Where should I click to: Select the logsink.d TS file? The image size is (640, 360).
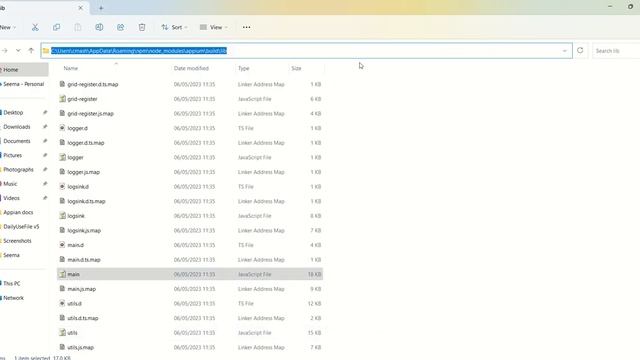click(x=190, y=187)
